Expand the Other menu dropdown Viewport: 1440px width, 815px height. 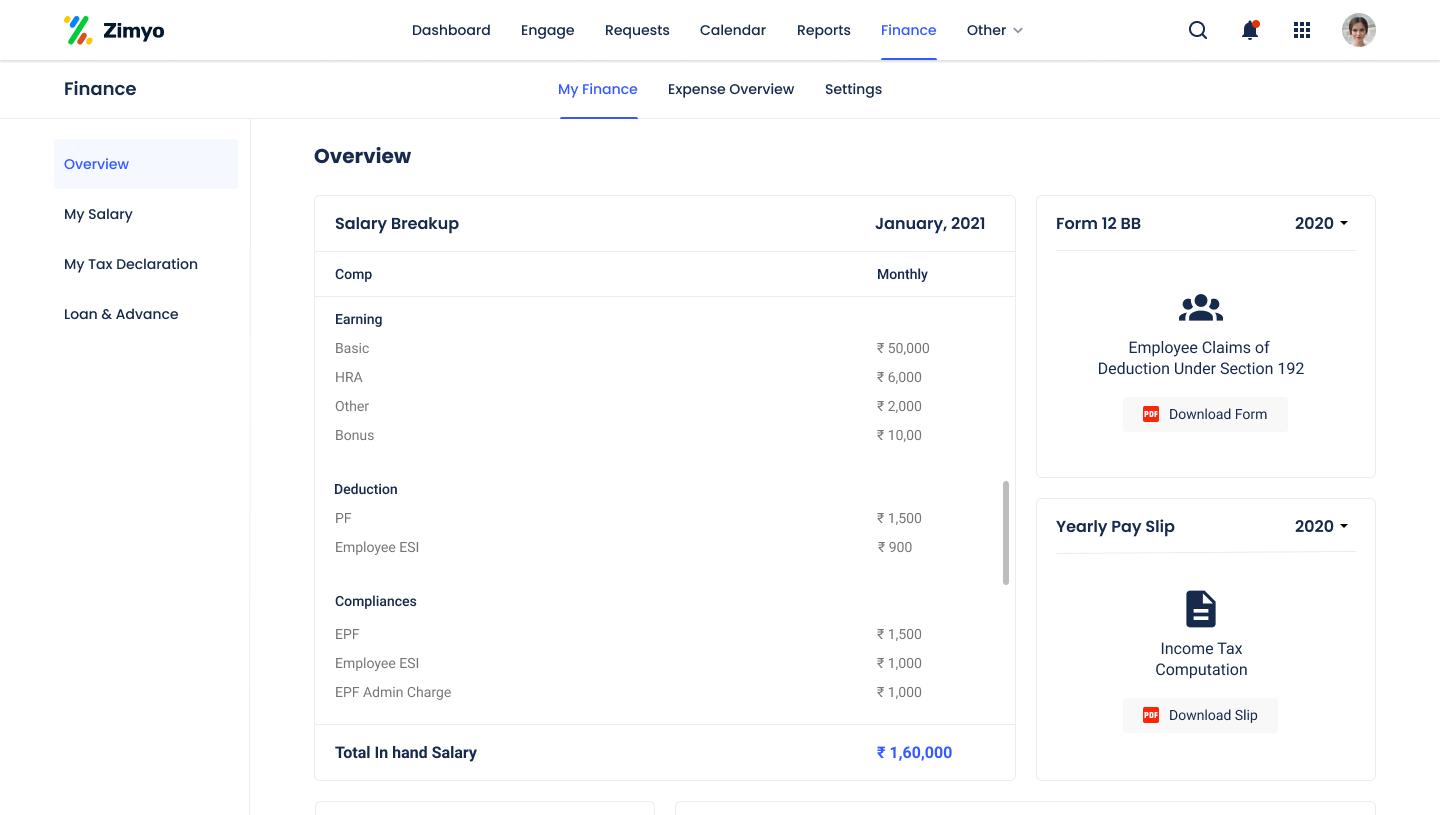(994, 30)
